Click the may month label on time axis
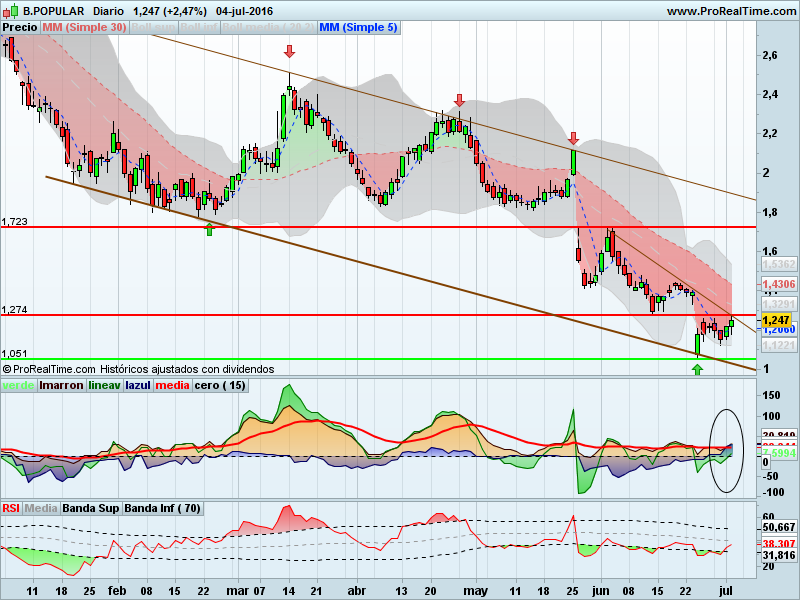This screenshot has width=800, height=600. coord(476,591)
